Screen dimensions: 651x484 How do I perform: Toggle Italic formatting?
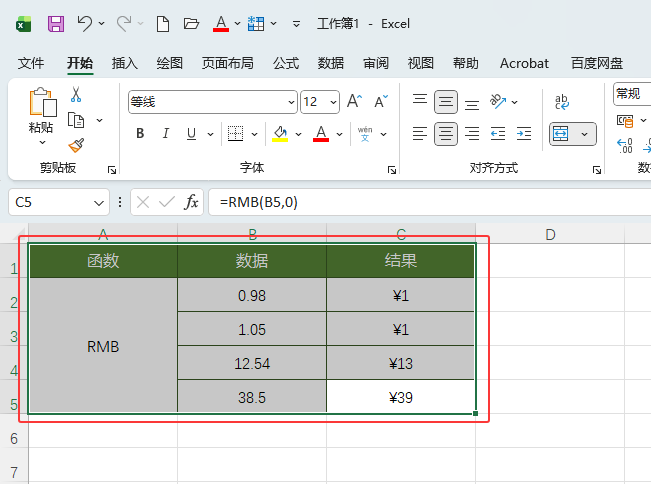[166, 134]
